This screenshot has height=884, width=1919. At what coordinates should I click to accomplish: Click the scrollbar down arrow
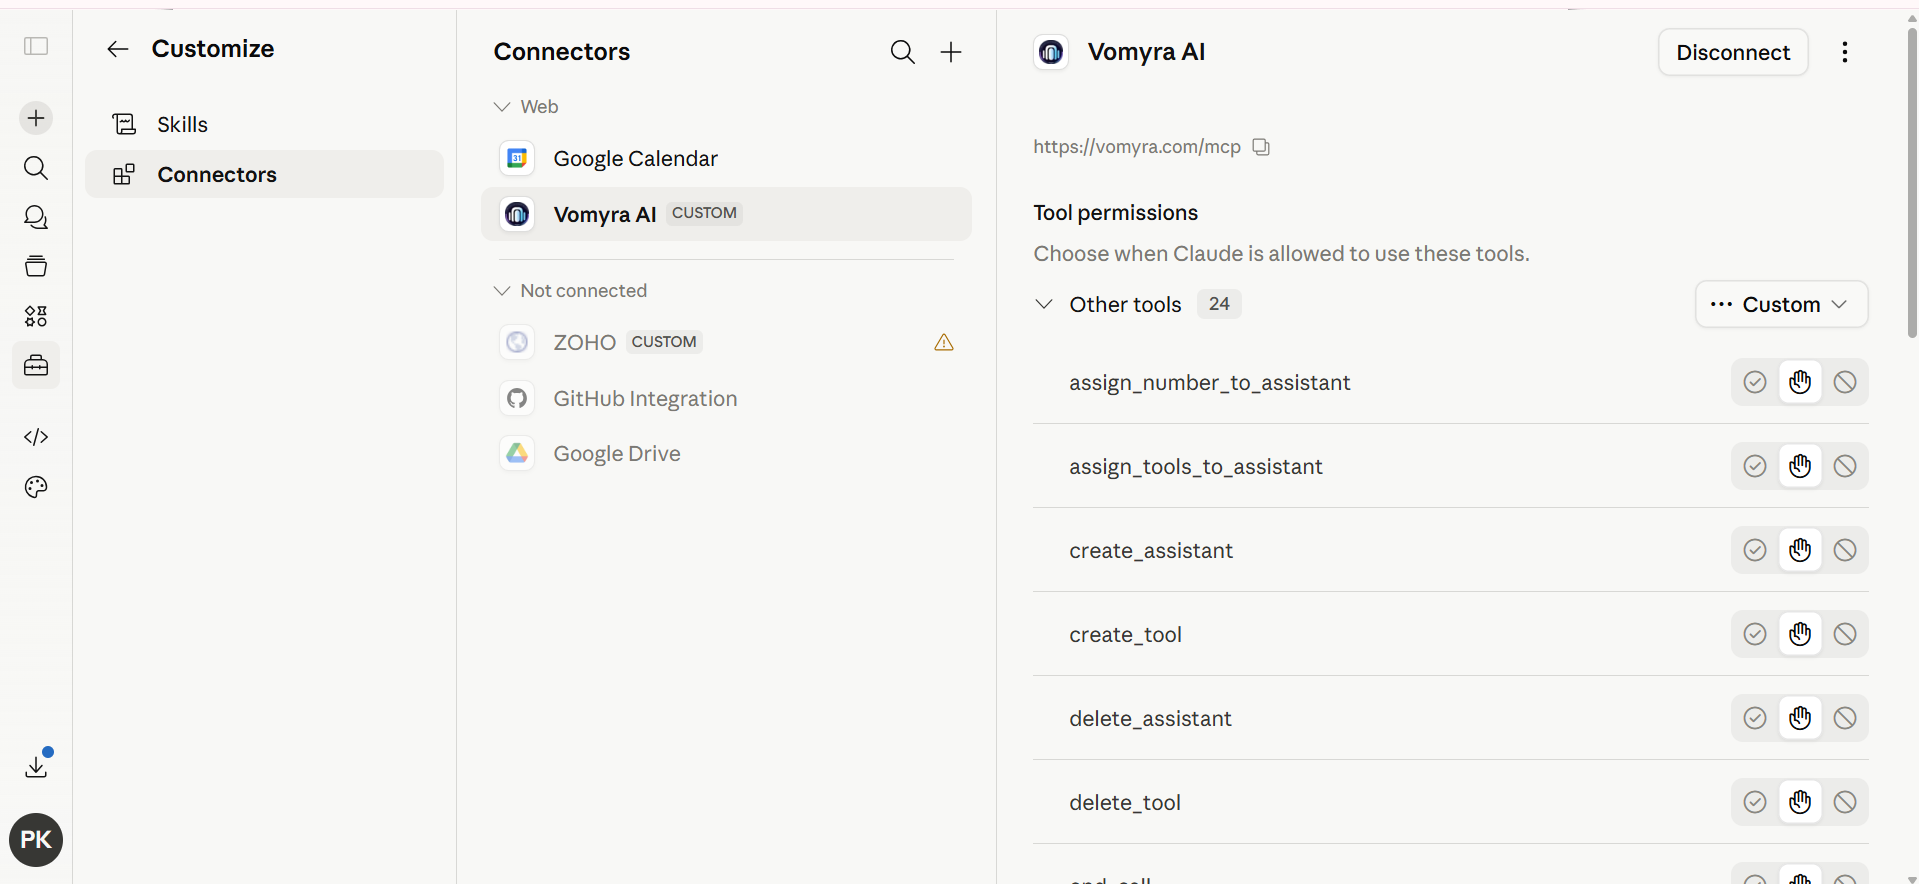coord(1912,878)
